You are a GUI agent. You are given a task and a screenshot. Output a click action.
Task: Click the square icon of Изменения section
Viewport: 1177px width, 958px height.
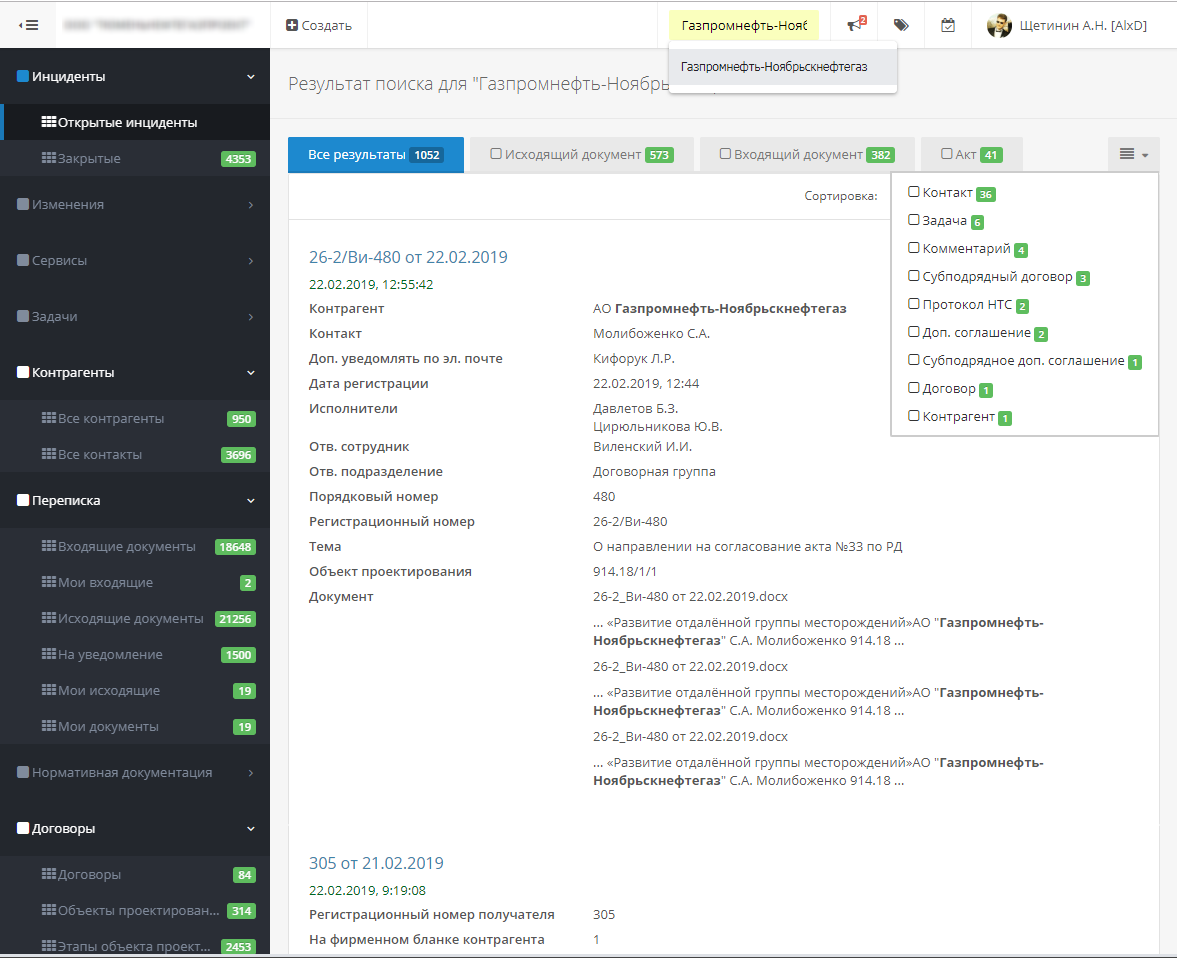(23, 204)
